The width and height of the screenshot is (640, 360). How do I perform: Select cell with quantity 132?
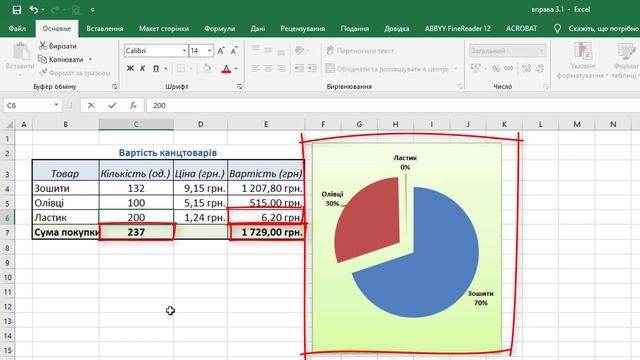(136, 188)
